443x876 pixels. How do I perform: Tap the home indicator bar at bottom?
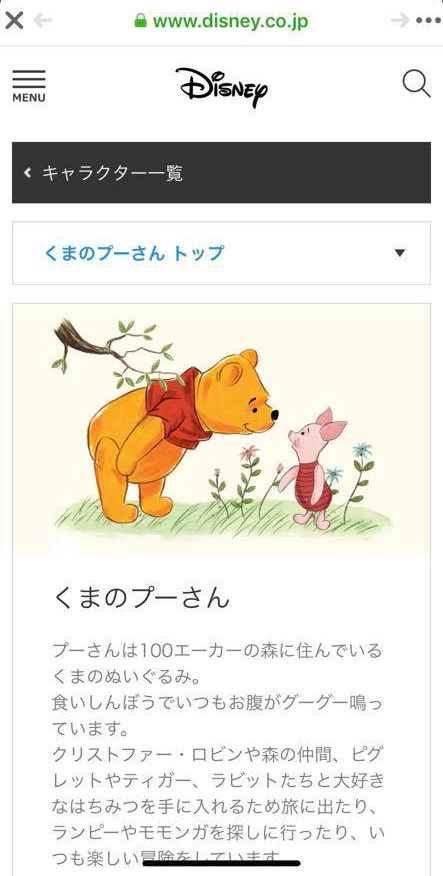tap(222, 863)
